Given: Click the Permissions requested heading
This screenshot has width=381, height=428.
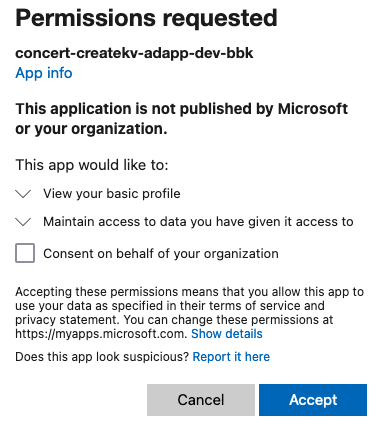Looking at the screenshot, I should [146, 18].
